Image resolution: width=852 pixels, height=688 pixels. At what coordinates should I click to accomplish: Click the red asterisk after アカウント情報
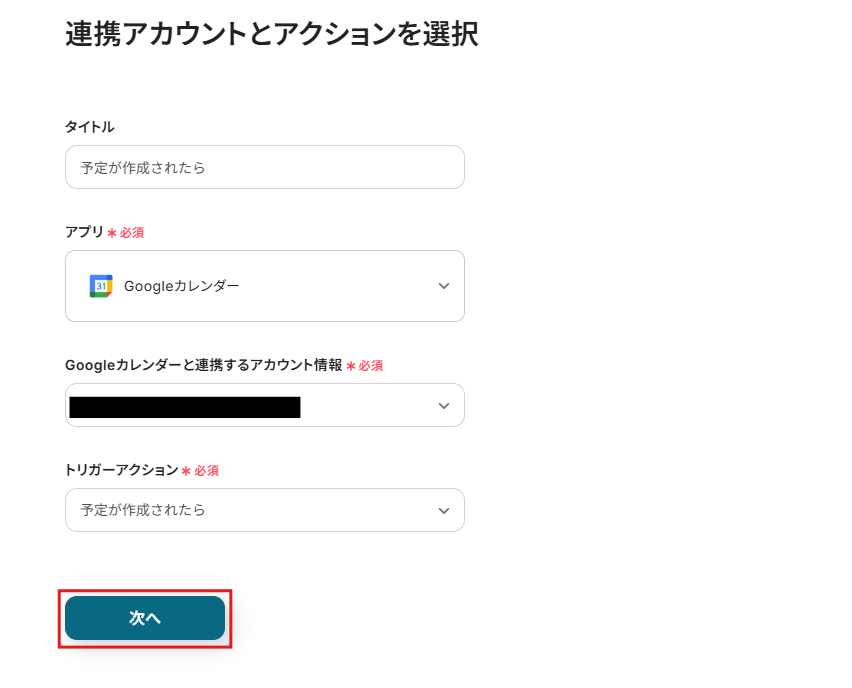(351, 366)
